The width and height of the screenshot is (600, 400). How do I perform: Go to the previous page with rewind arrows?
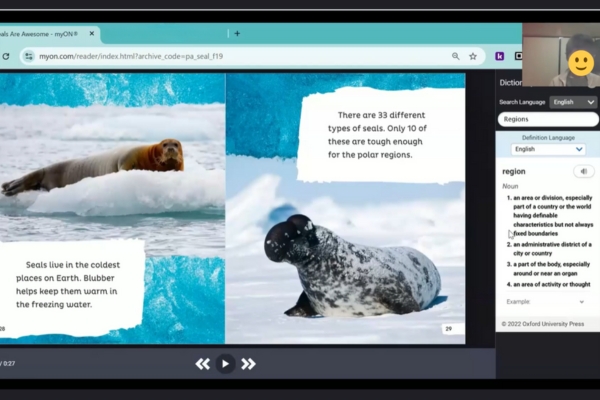coord(203,364)
